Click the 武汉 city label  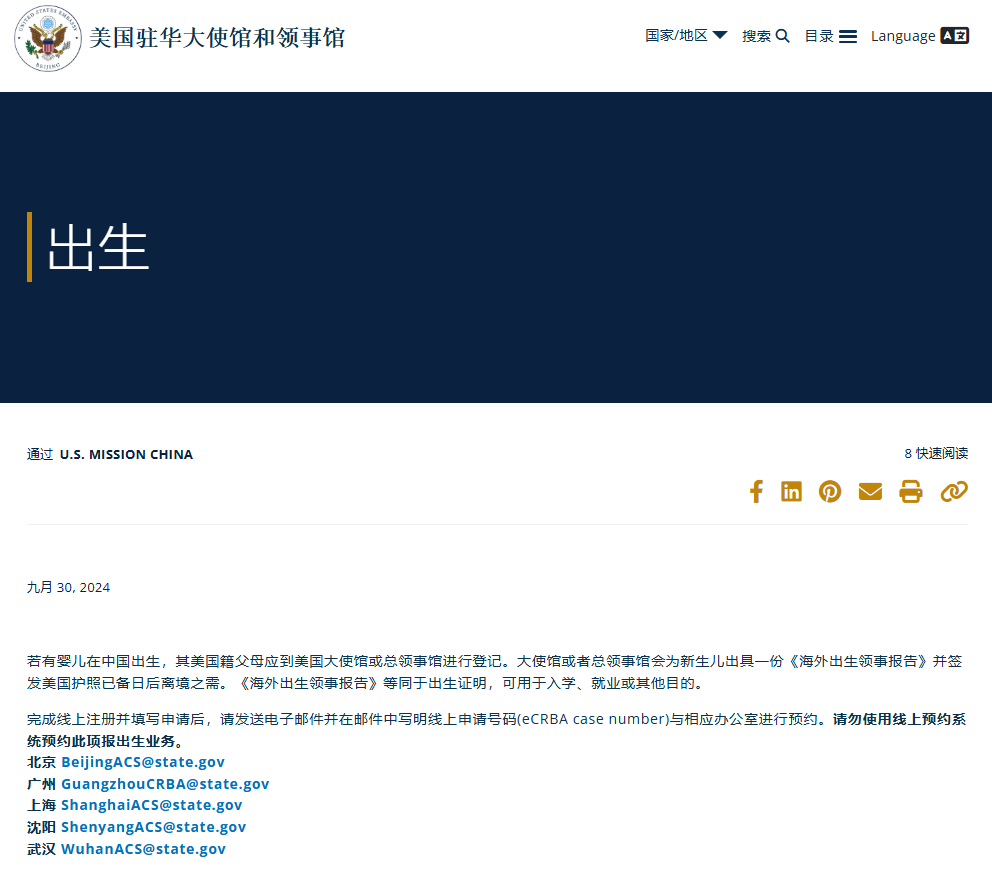point(42,849)
